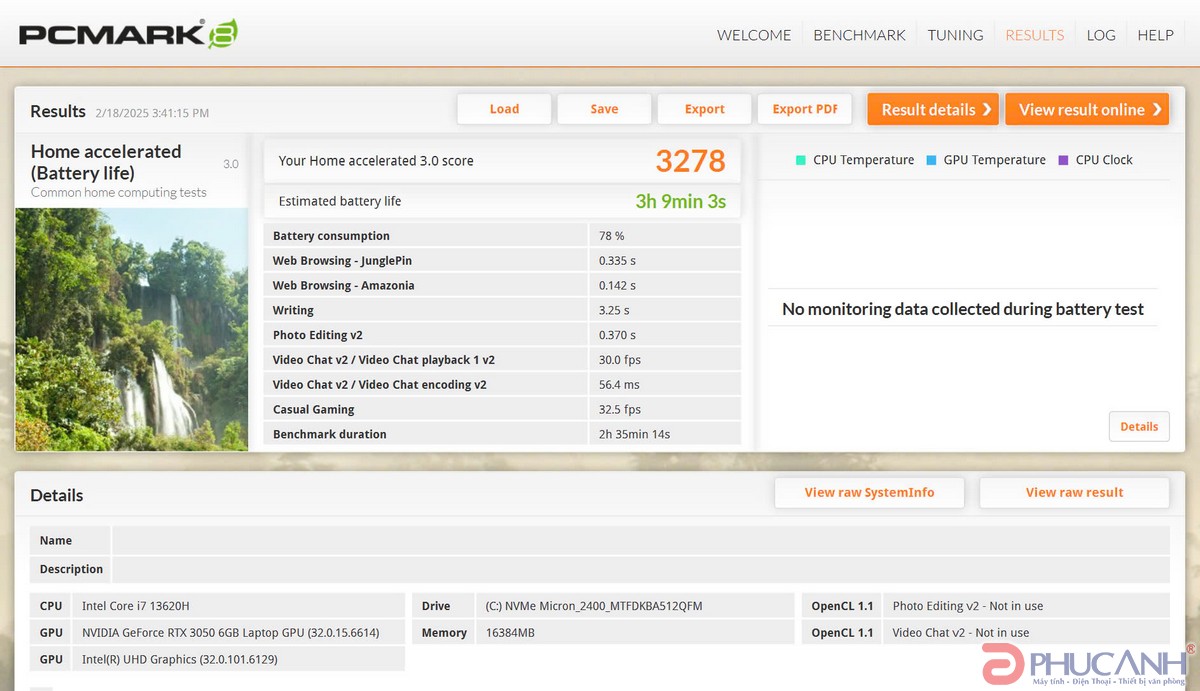Click into the Name field
Viewport: 1200px width, 691px height.
640,540
